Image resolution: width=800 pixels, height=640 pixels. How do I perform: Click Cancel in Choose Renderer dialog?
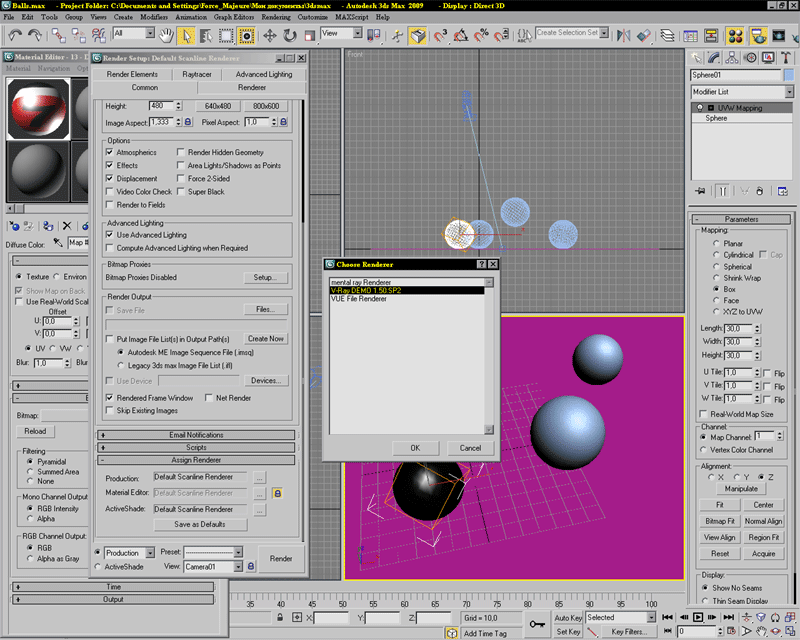[x=470, y=448]
